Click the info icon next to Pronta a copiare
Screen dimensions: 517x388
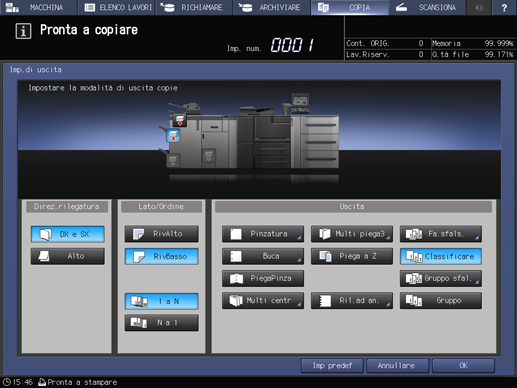click(23, 31)
